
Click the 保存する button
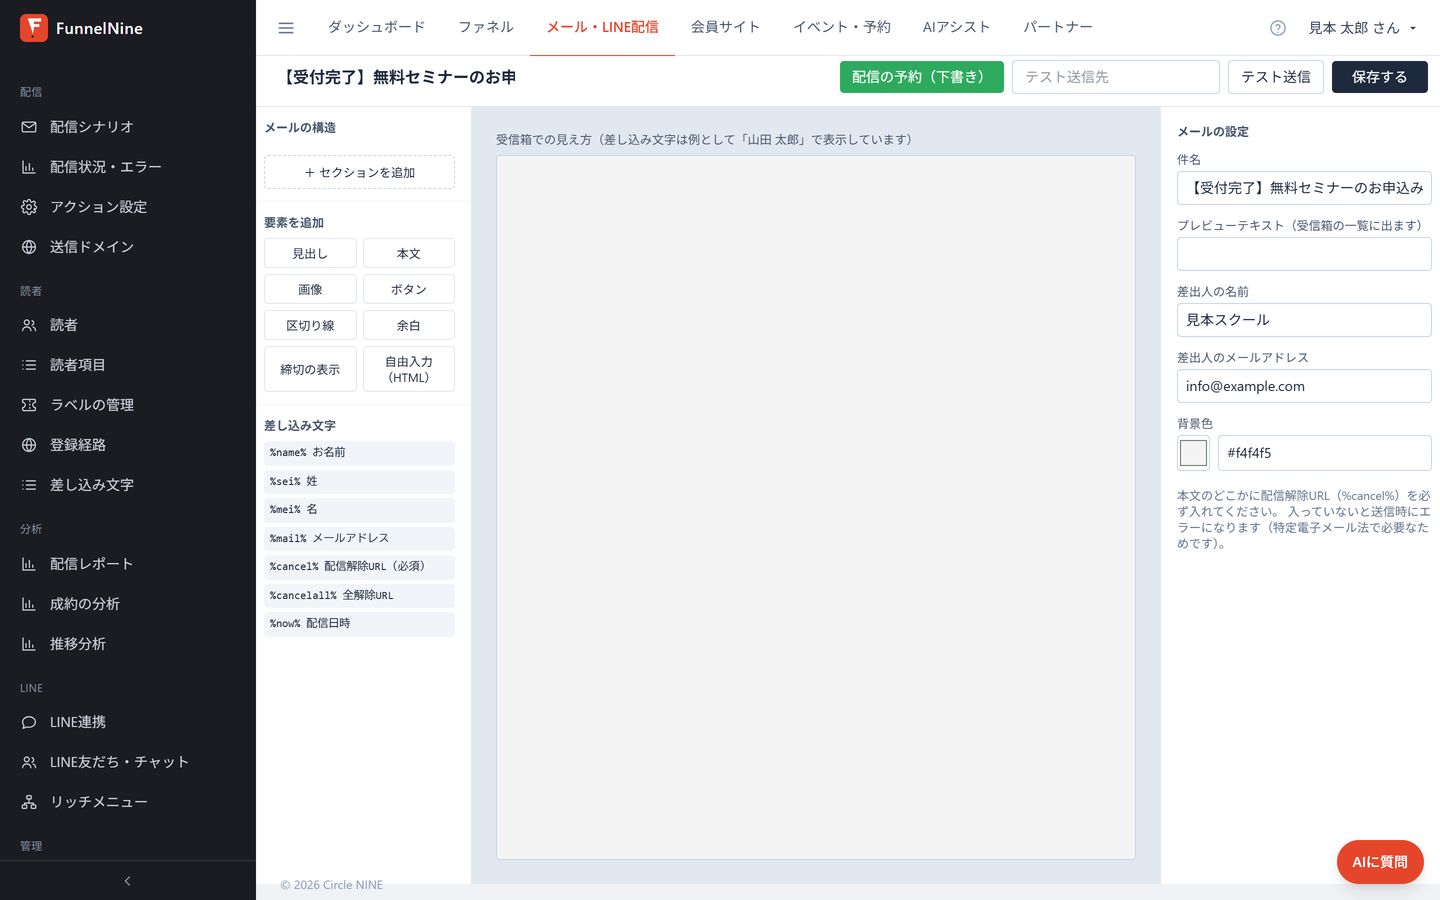1380,77
